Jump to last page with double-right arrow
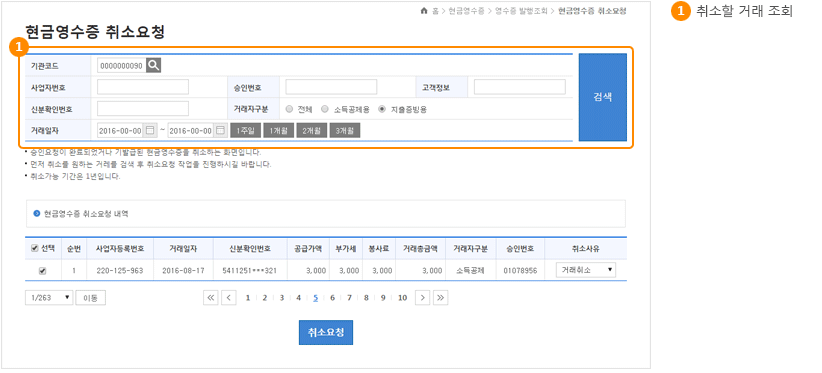The height and width of the screenshot is (373, 822). pos(440,298)
